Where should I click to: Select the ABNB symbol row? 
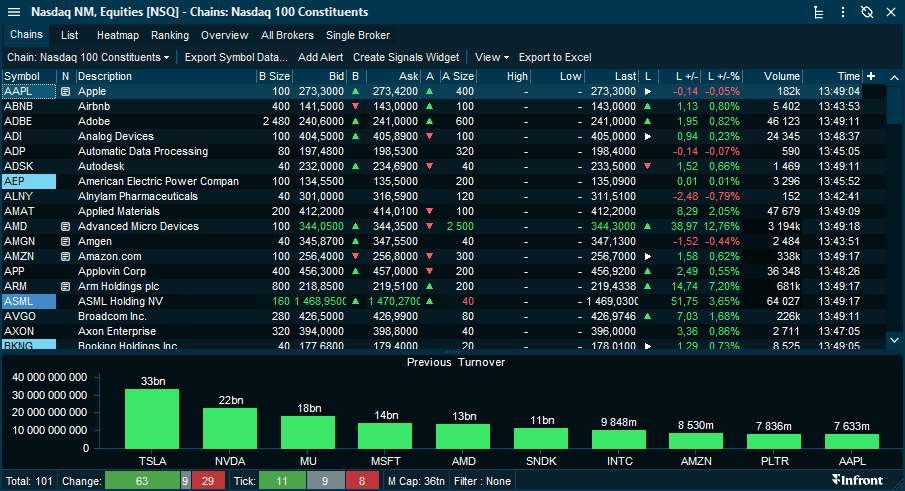point(29,106)
